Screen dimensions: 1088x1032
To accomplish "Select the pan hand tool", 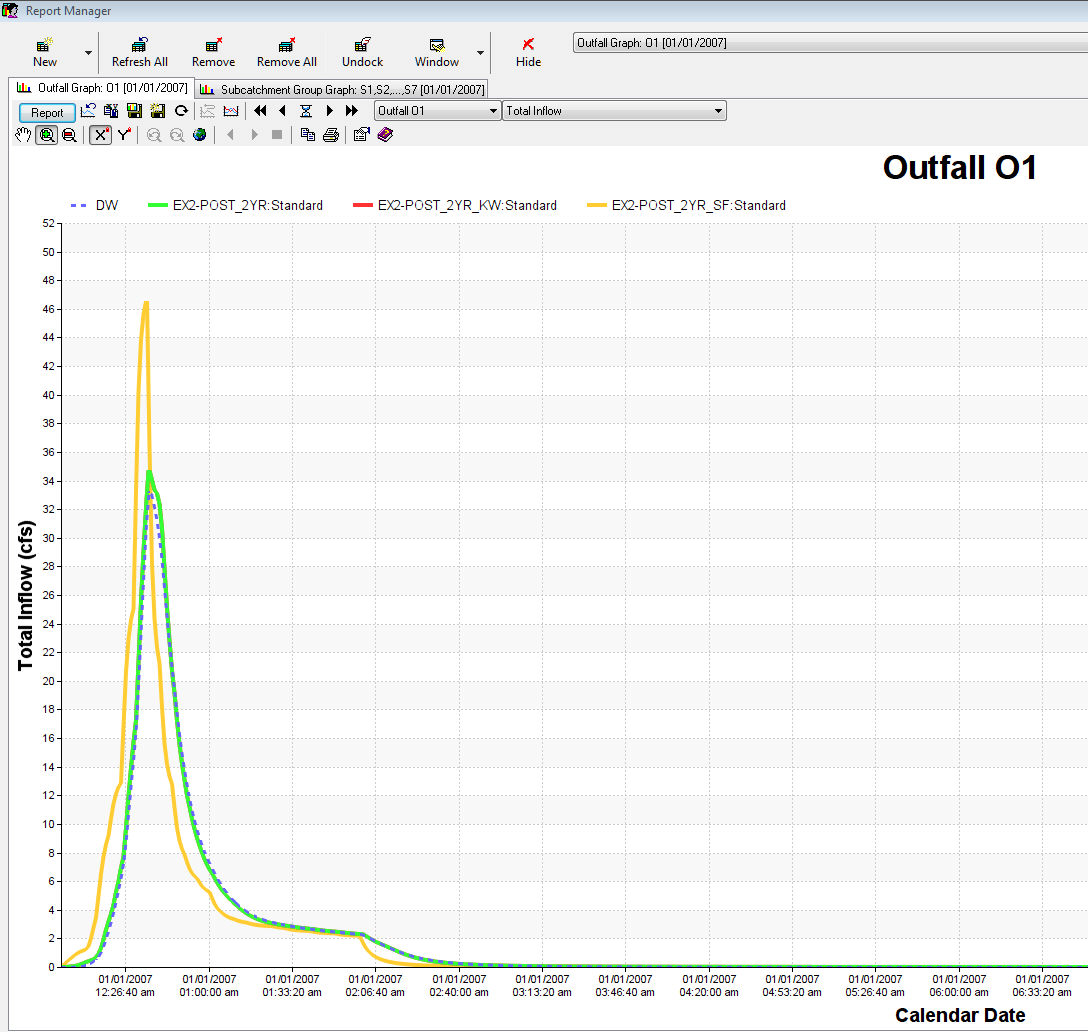I will point(25,135).
